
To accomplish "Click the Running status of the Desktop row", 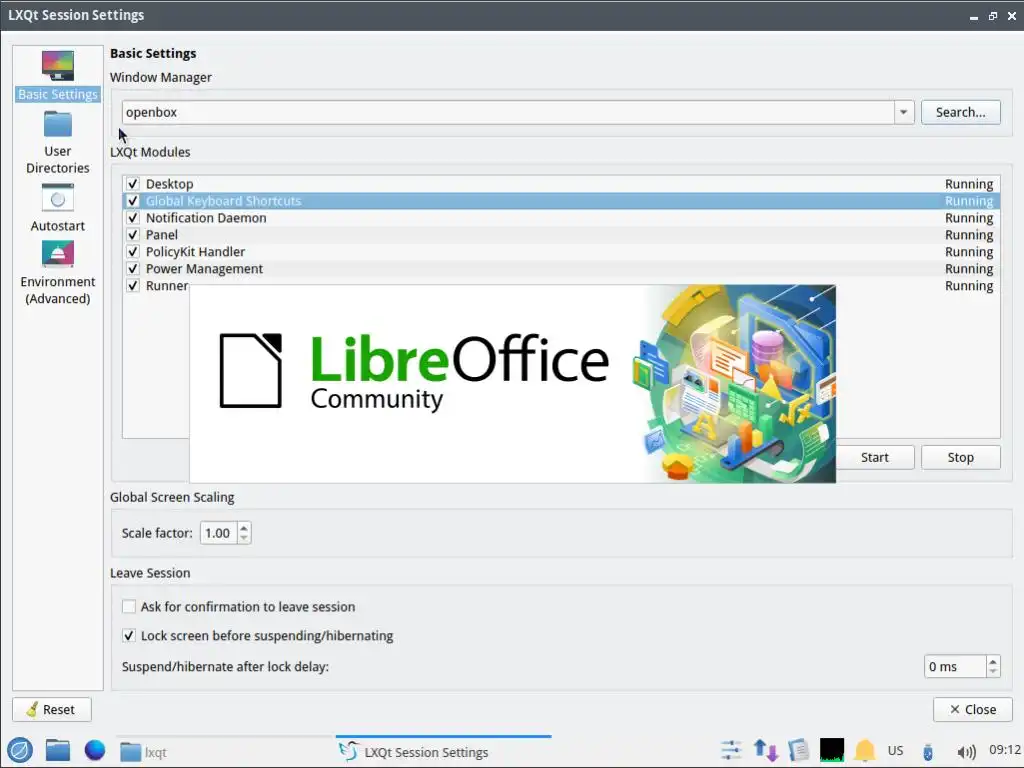I will point(968,184).
